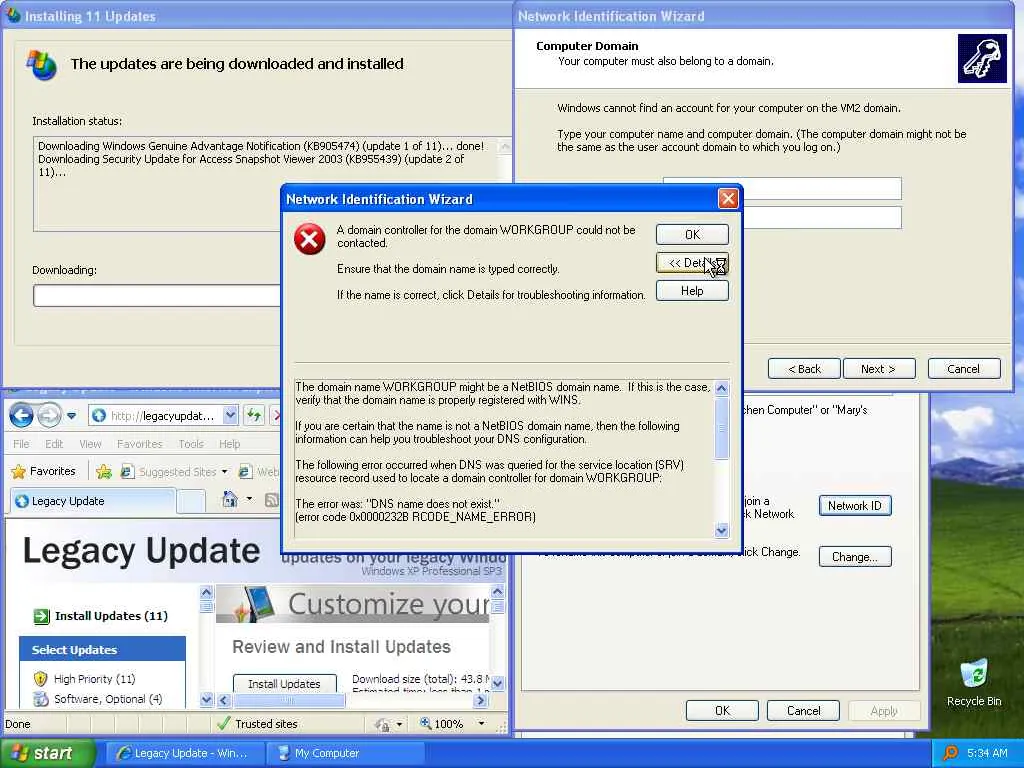Open a new blank browser tab
Viewport: 1024px width, 768px height.
[191, 502]
